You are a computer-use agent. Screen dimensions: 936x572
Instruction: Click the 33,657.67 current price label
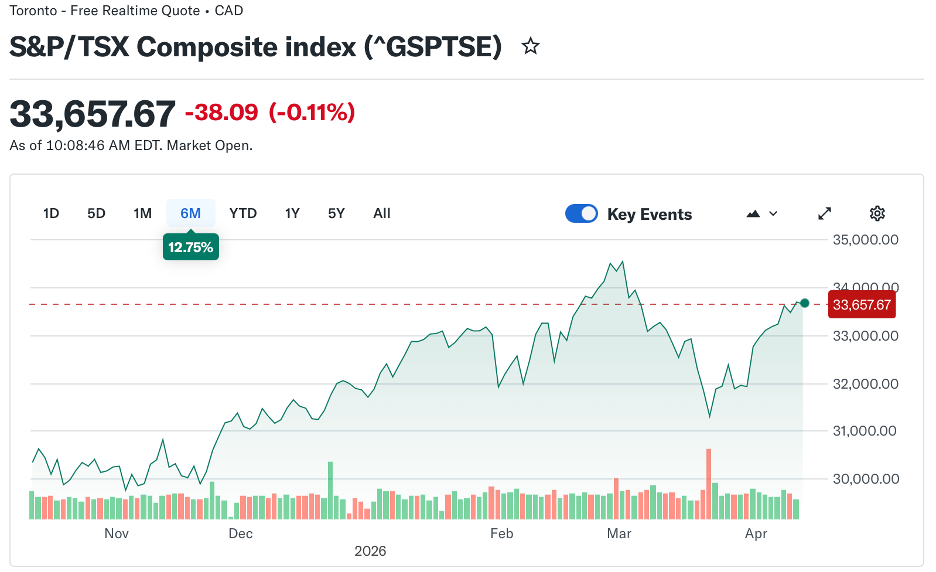[861, 305]
